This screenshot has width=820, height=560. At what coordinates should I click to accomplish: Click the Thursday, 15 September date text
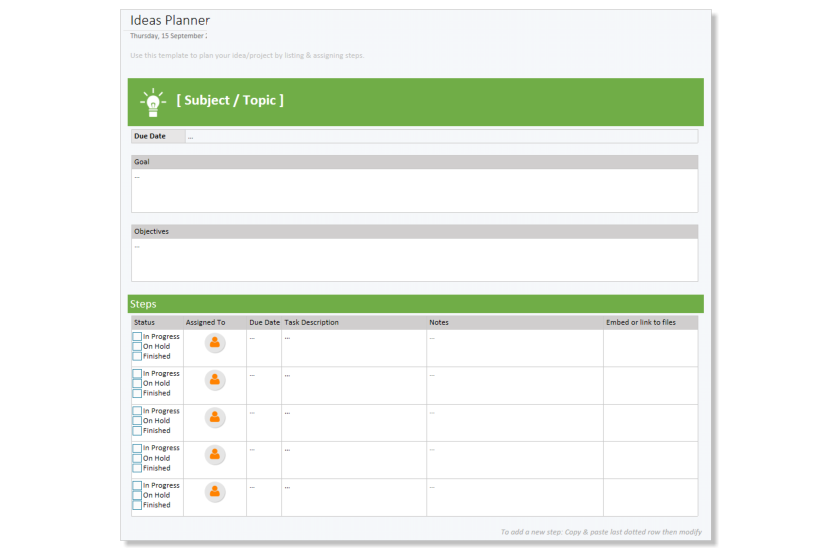click(168, 36)
